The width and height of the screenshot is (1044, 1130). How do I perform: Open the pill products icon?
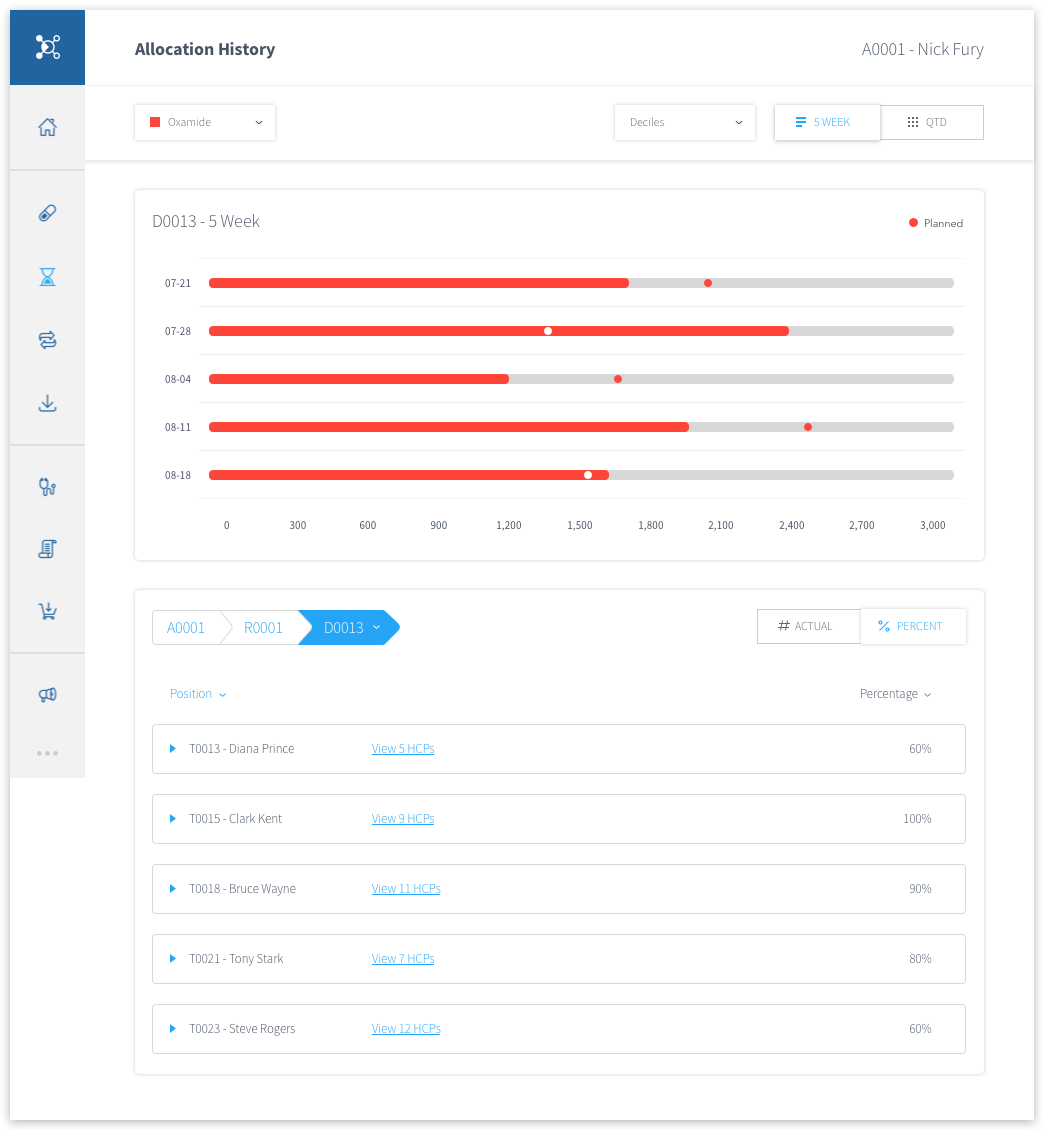click(x=48, y=213)
